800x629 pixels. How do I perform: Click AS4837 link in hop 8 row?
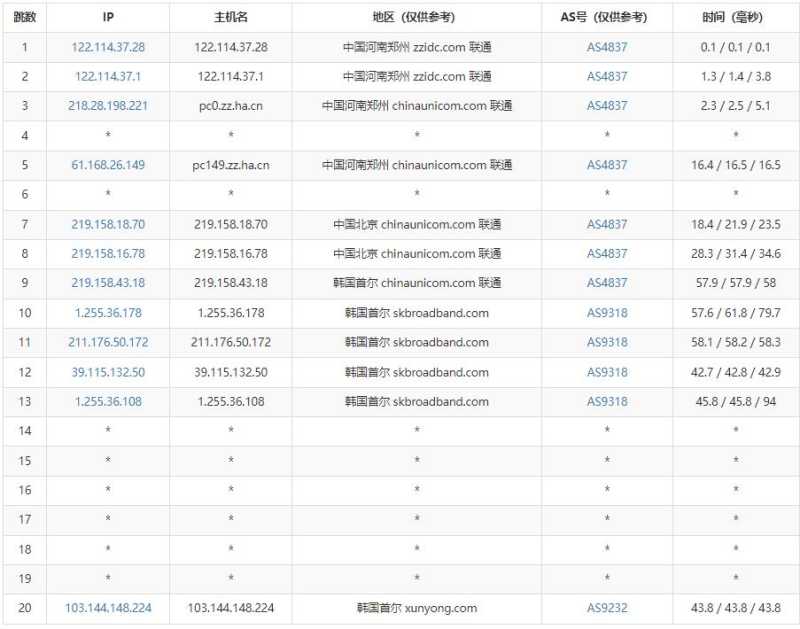pos(607,254)
